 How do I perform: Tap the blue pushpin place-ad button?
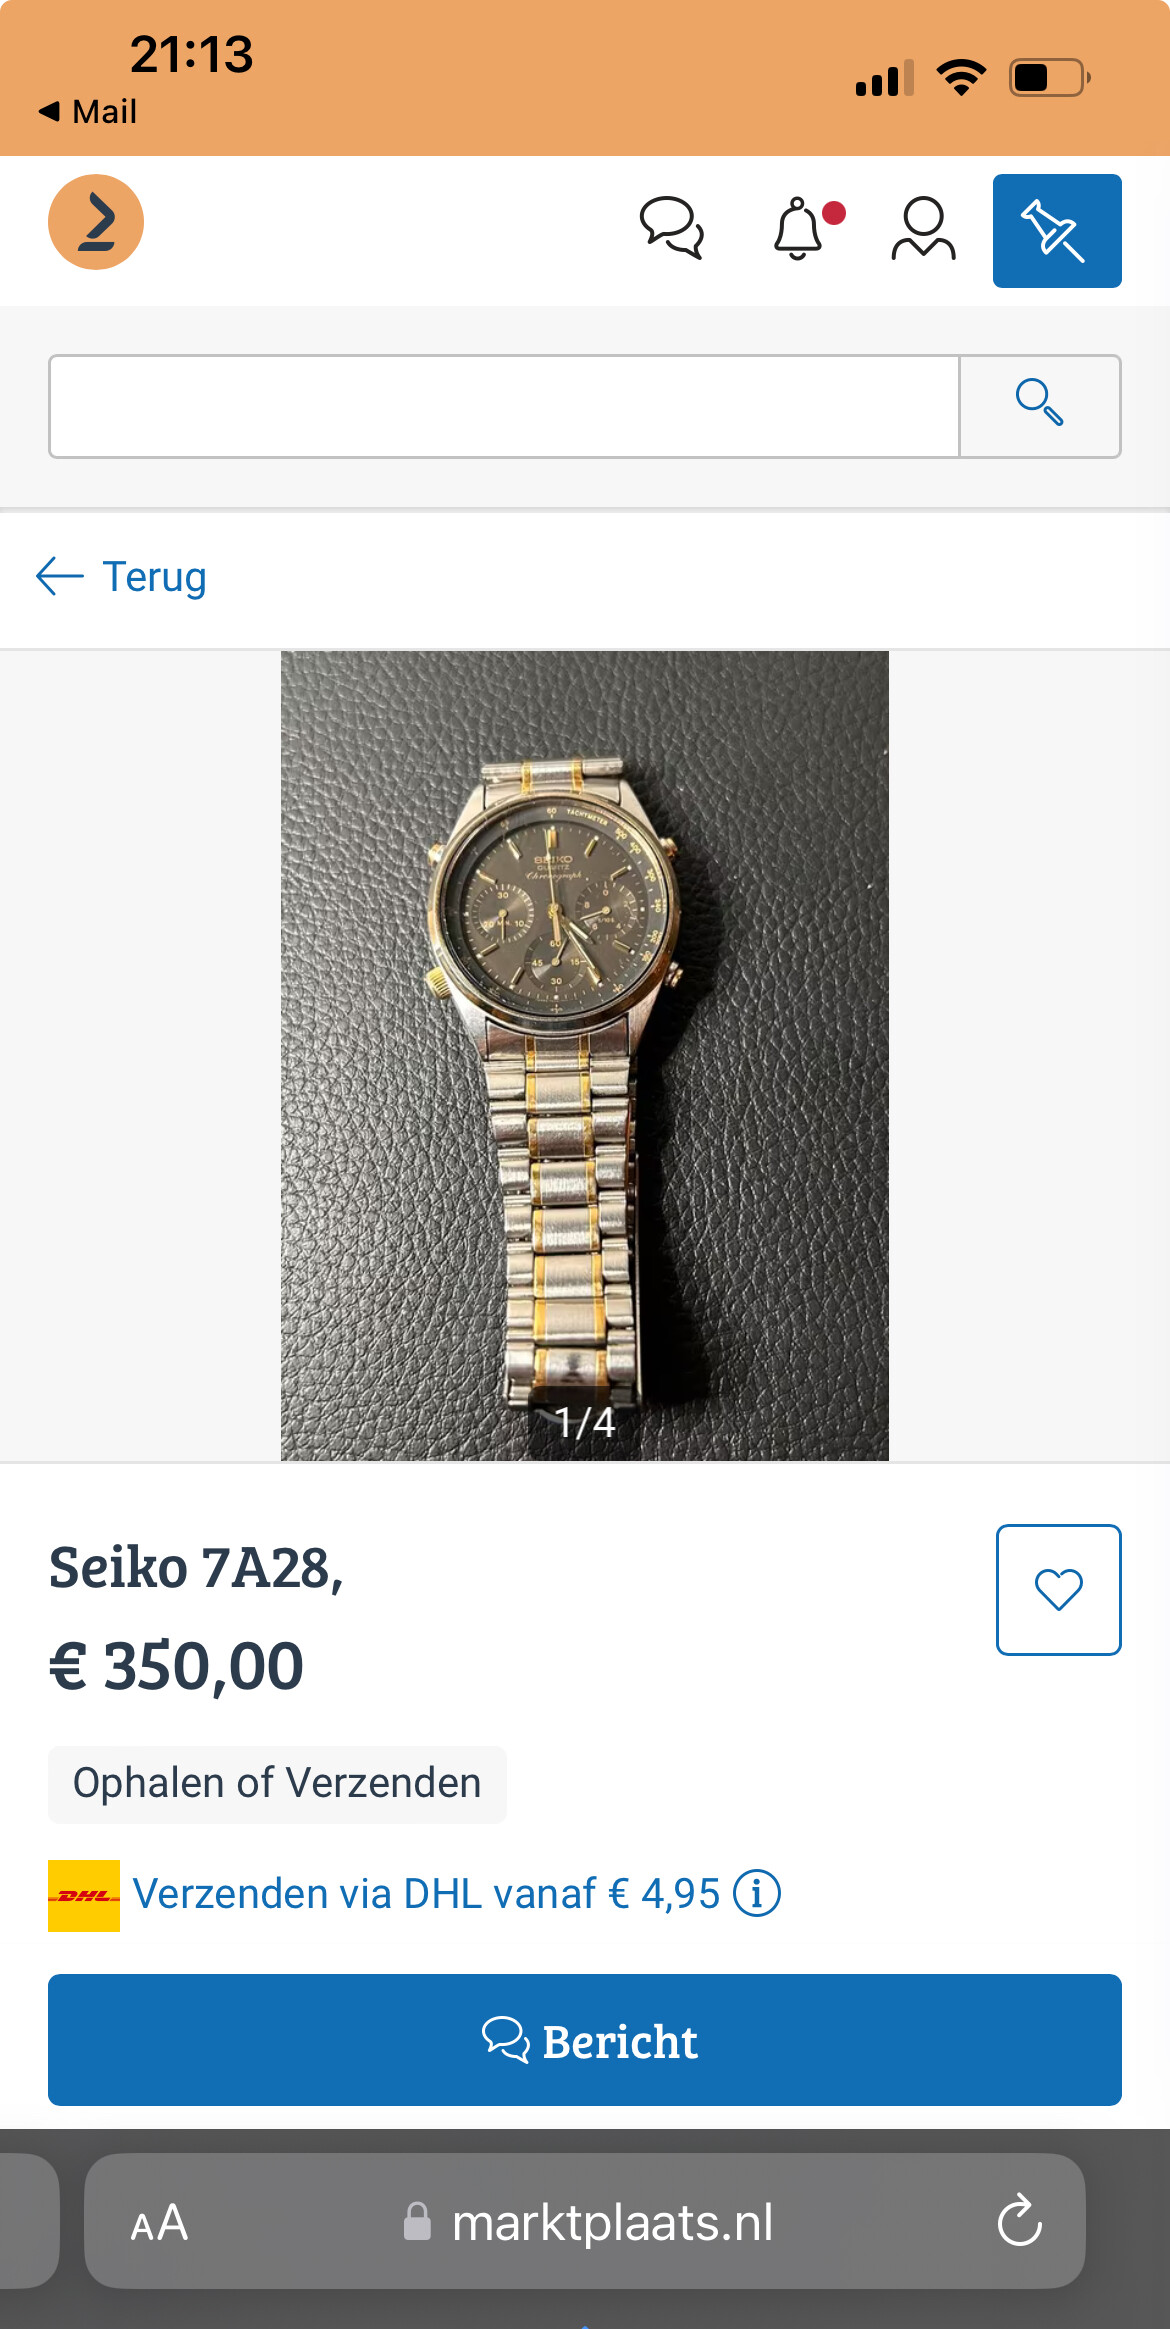1057,231
